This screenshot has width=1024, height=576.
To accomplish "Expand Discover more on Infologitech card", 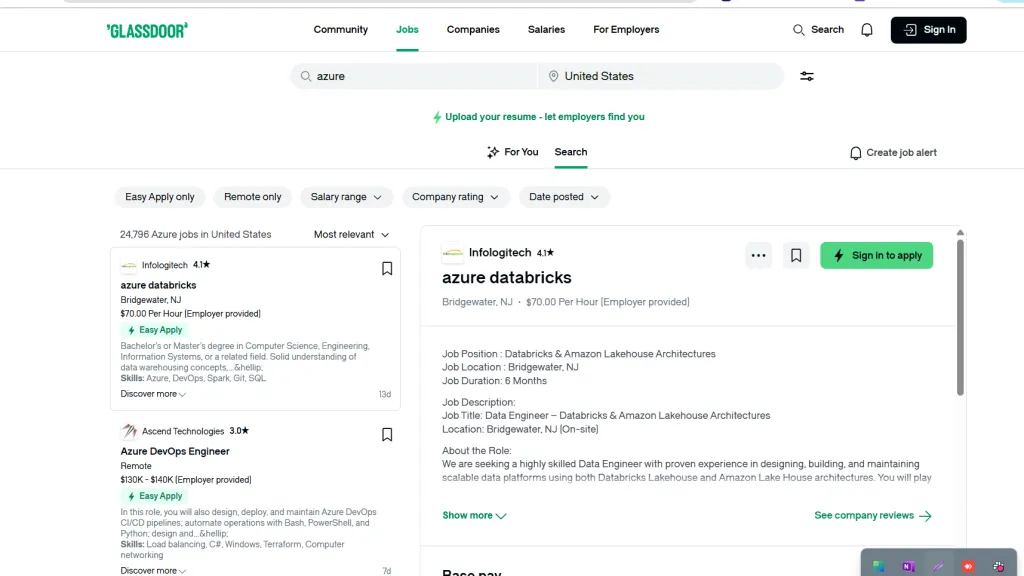I will [x=153, y=394].
